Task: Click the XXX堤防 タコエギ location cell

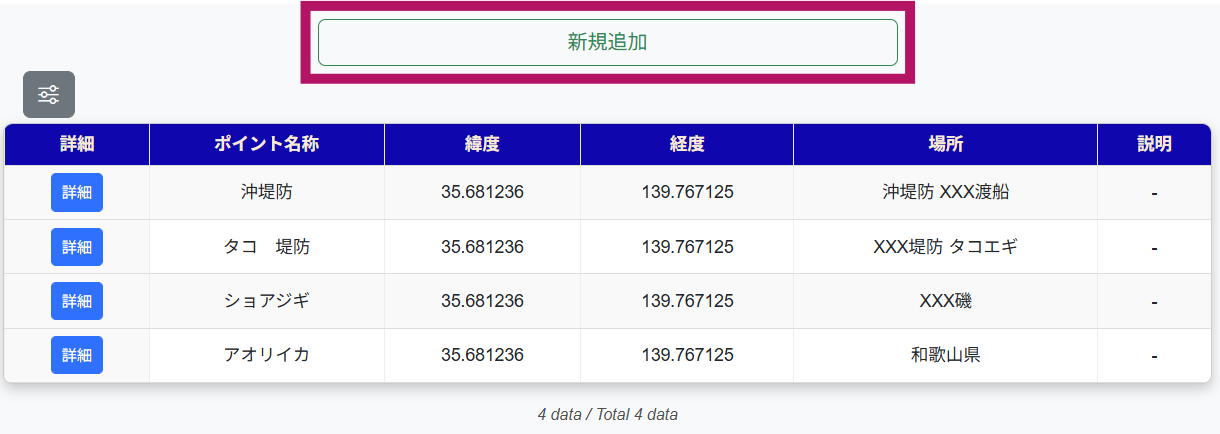Action: coord(945,247)
